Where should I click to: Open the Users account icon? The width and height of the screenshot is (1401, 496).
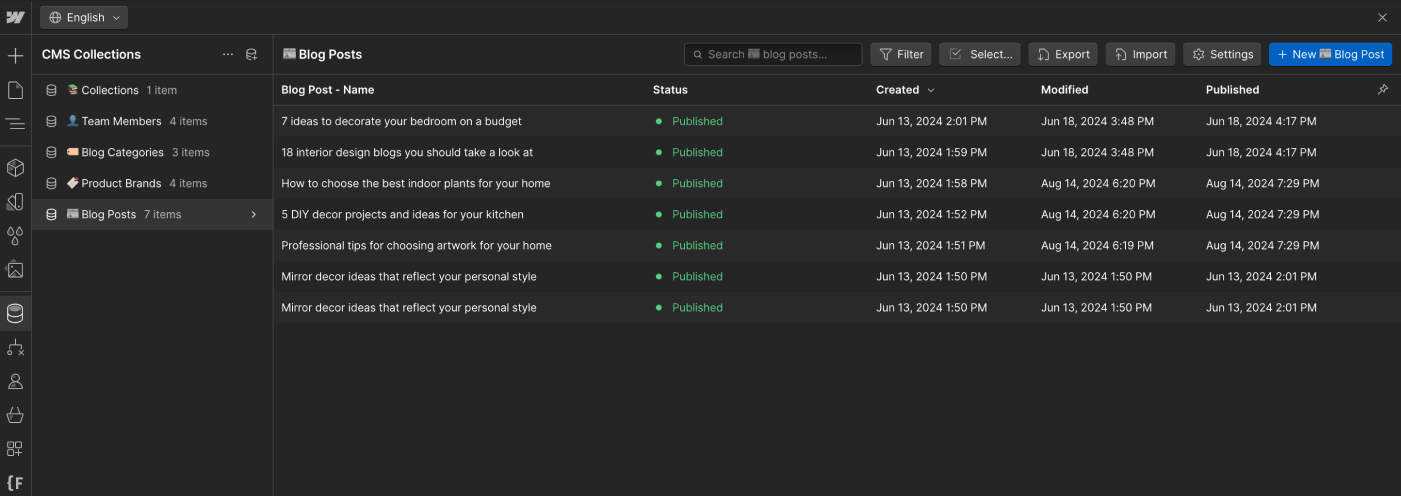pos(15,381)
